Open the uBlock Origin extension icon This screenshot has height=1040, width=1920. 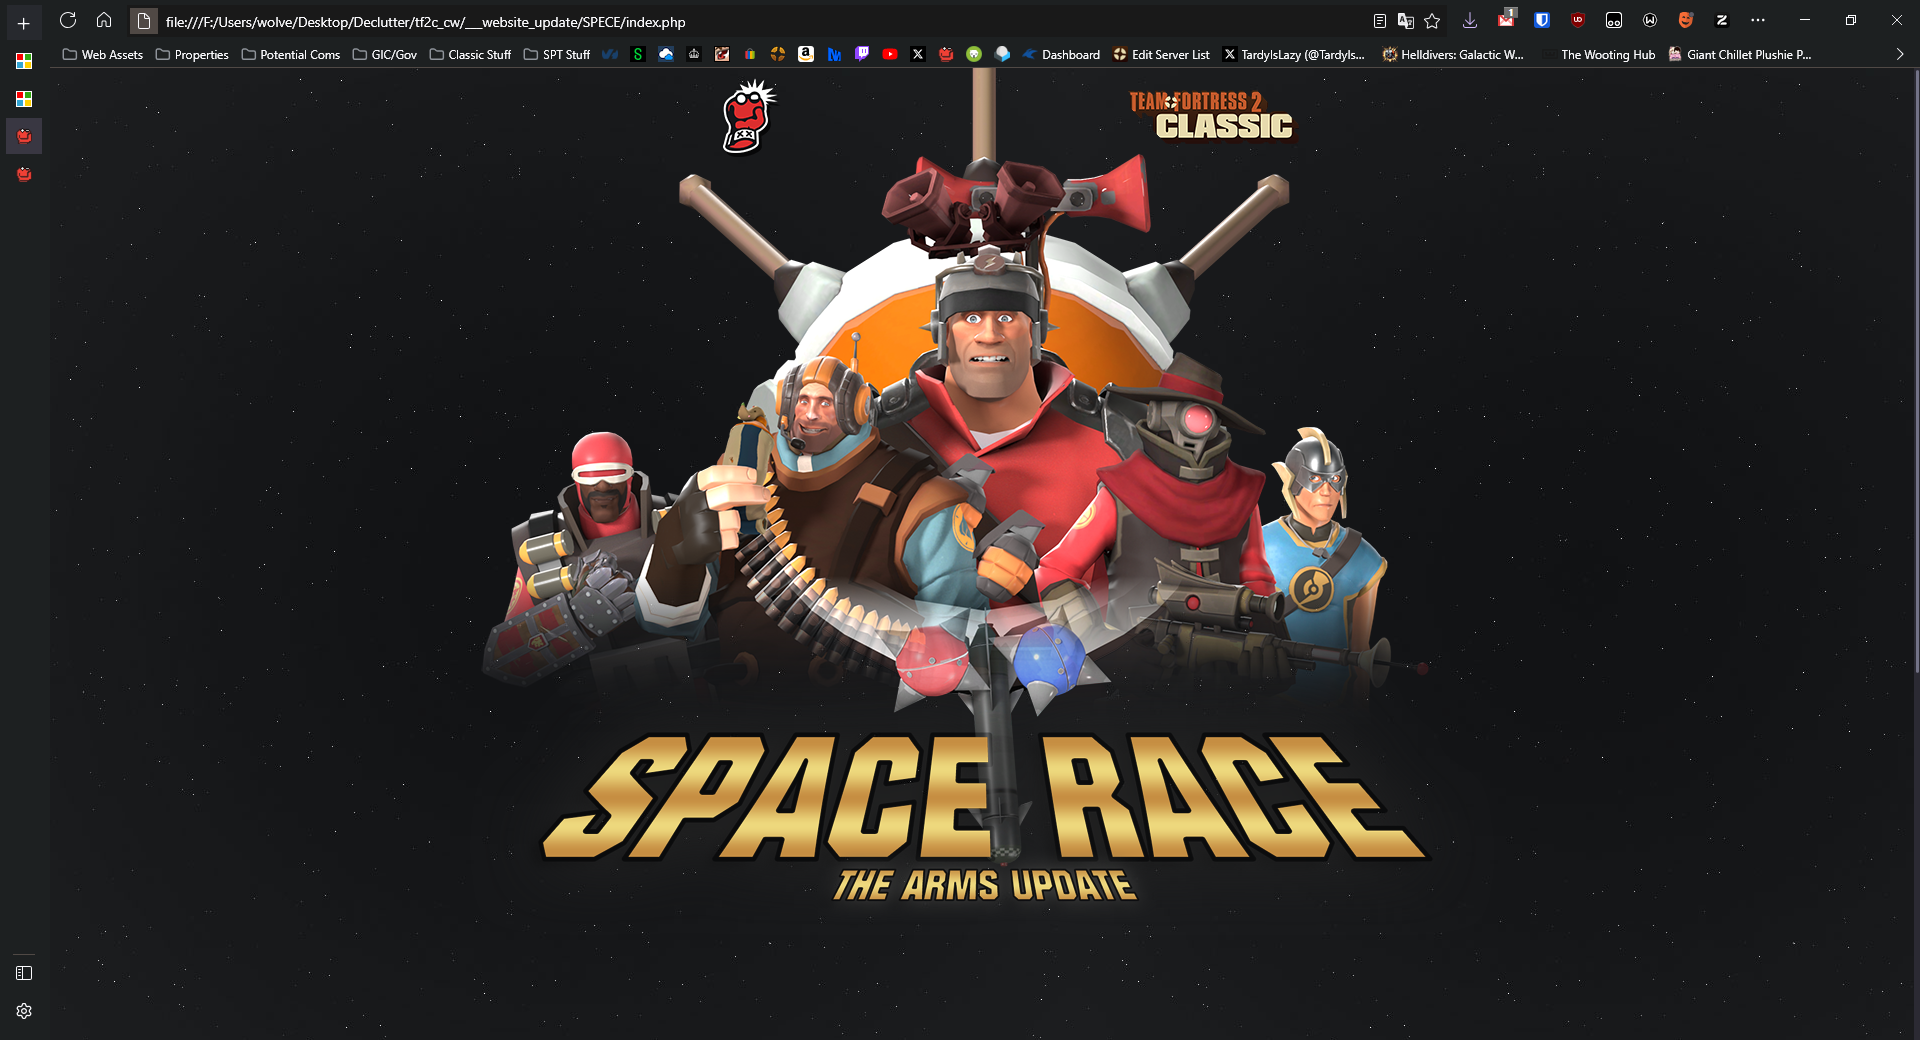tap(1578, 20)
